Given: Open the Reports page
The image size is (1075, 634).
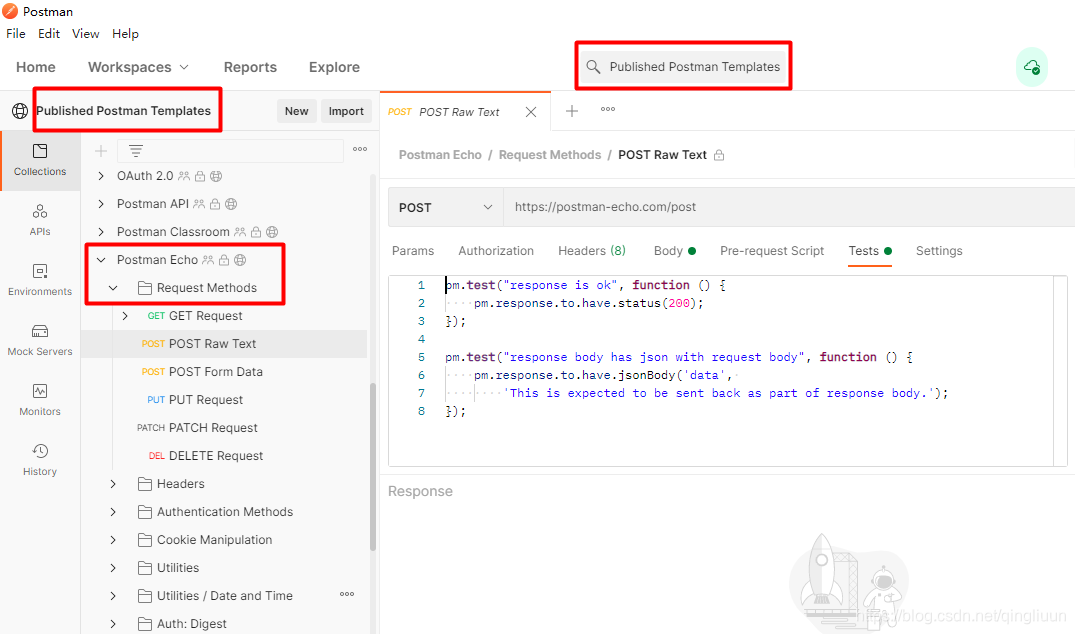Looking at the screenshot, I should point(250,67).
